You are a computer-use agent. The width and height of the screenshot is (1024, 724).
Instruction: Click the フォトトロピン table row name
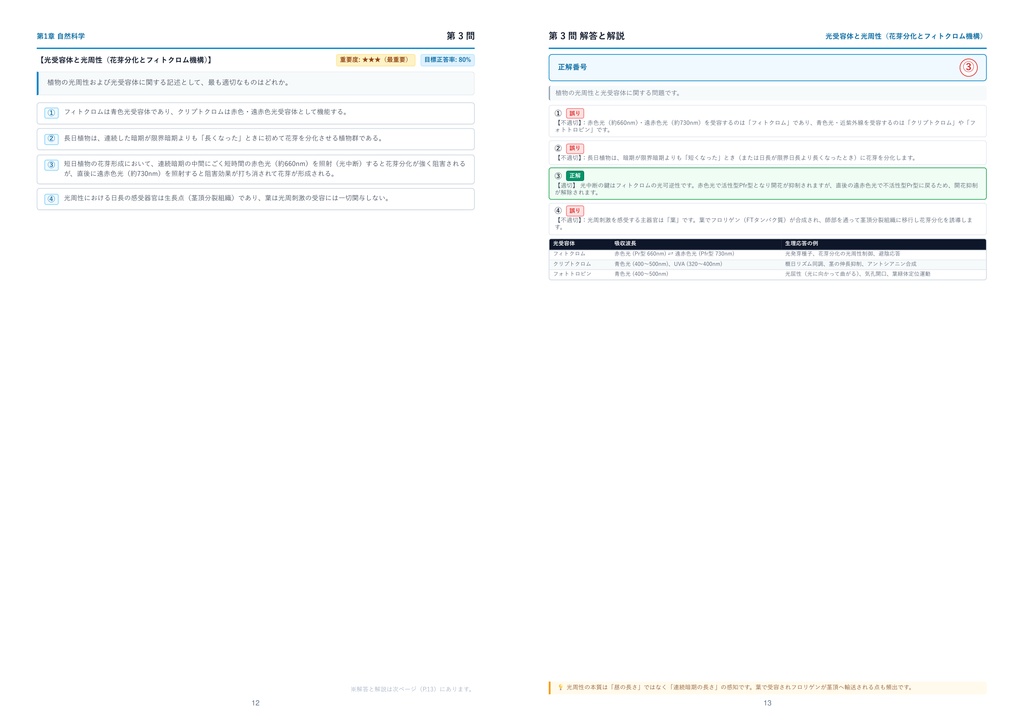[572, 274]
